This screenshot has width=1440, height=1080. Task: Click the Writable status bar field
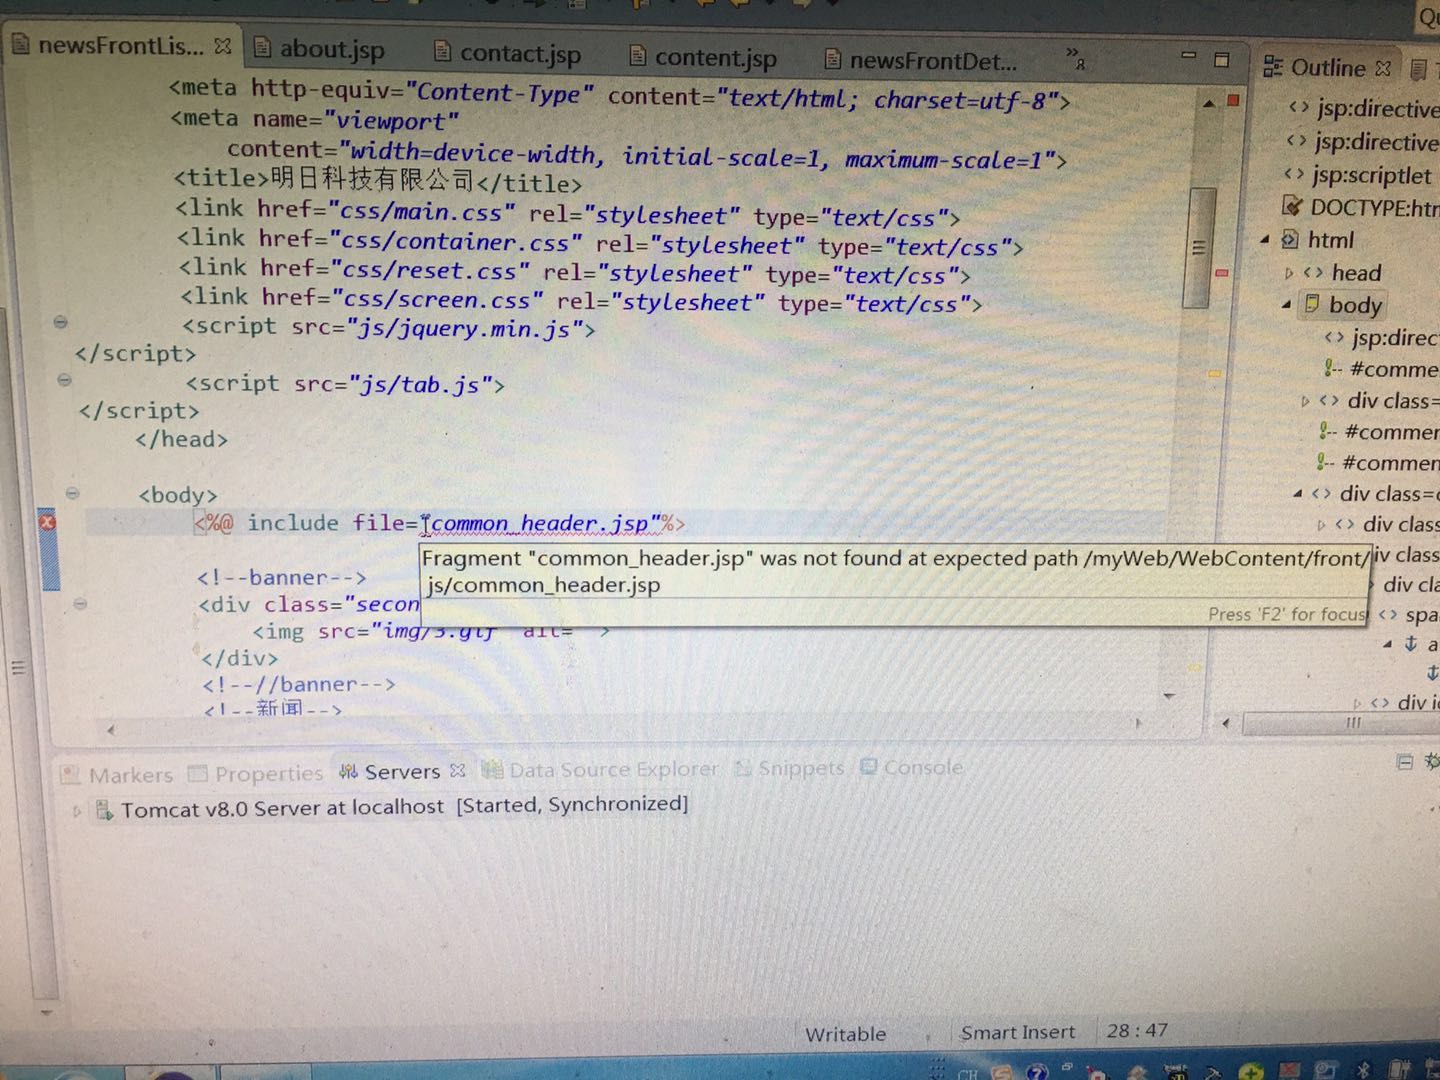(846, 1034)
